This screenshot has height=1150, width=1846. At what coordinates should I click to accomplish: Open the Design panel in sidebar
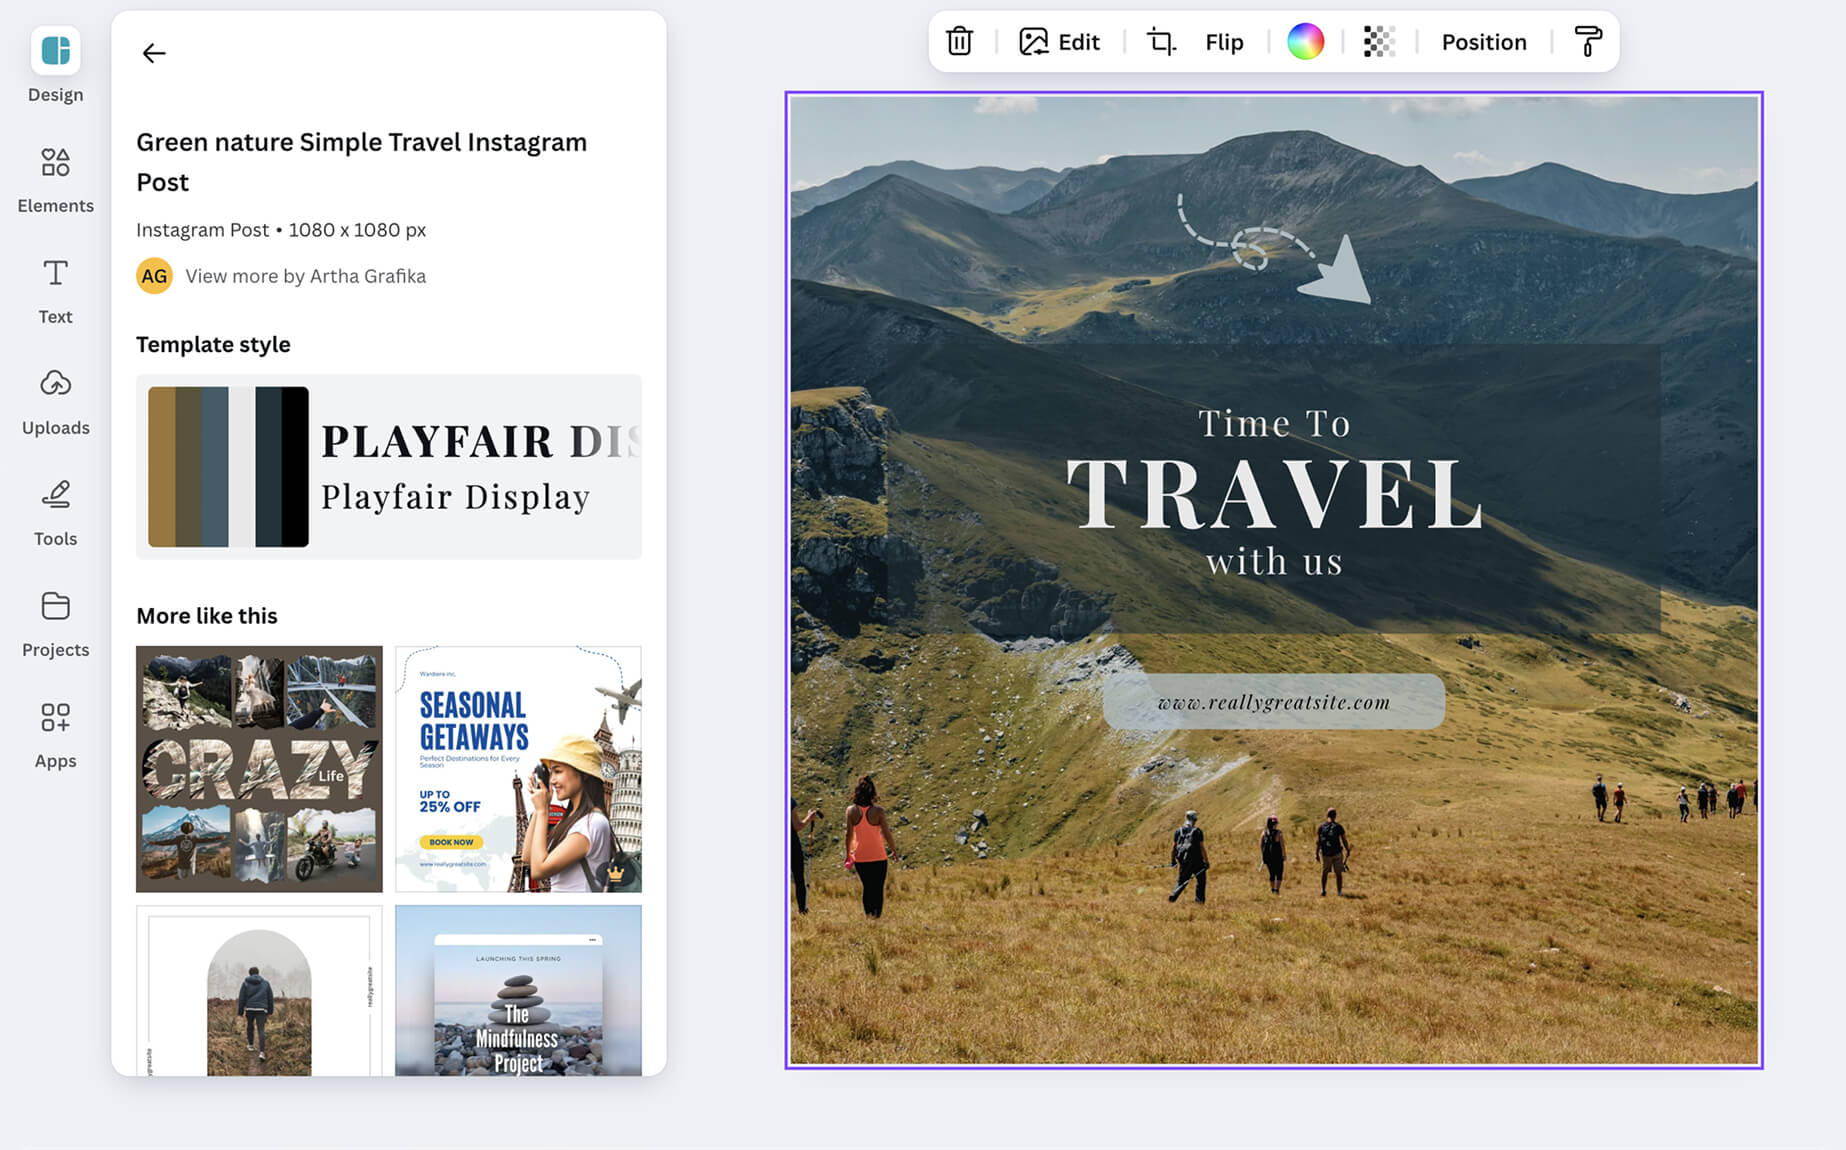tap(55, 66)
